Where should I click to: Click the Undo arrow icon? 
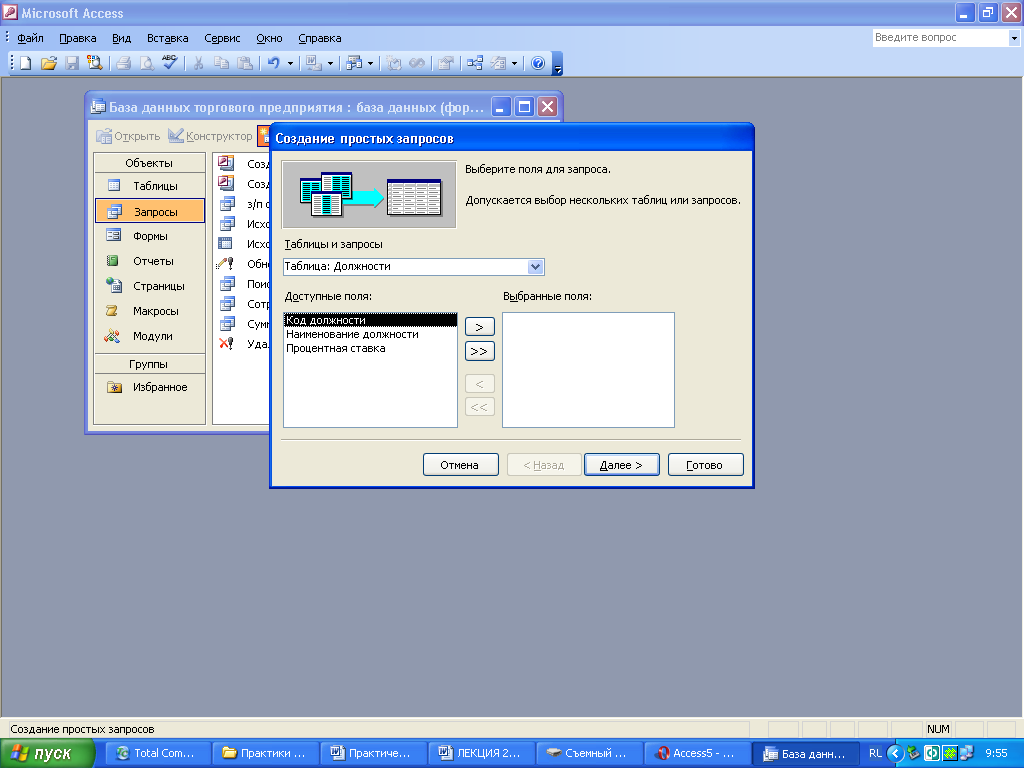click(x=274, y=63)
